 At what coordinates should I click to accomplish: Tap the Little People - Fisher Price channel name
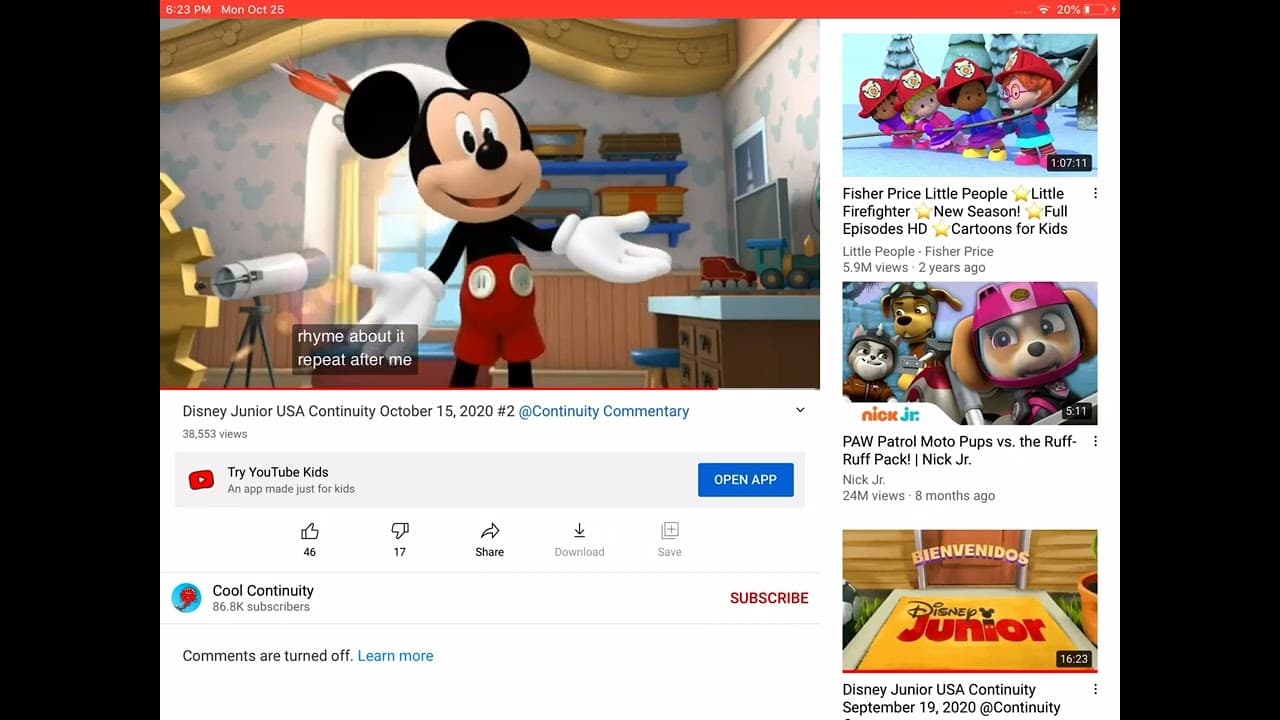pos(918,252)
